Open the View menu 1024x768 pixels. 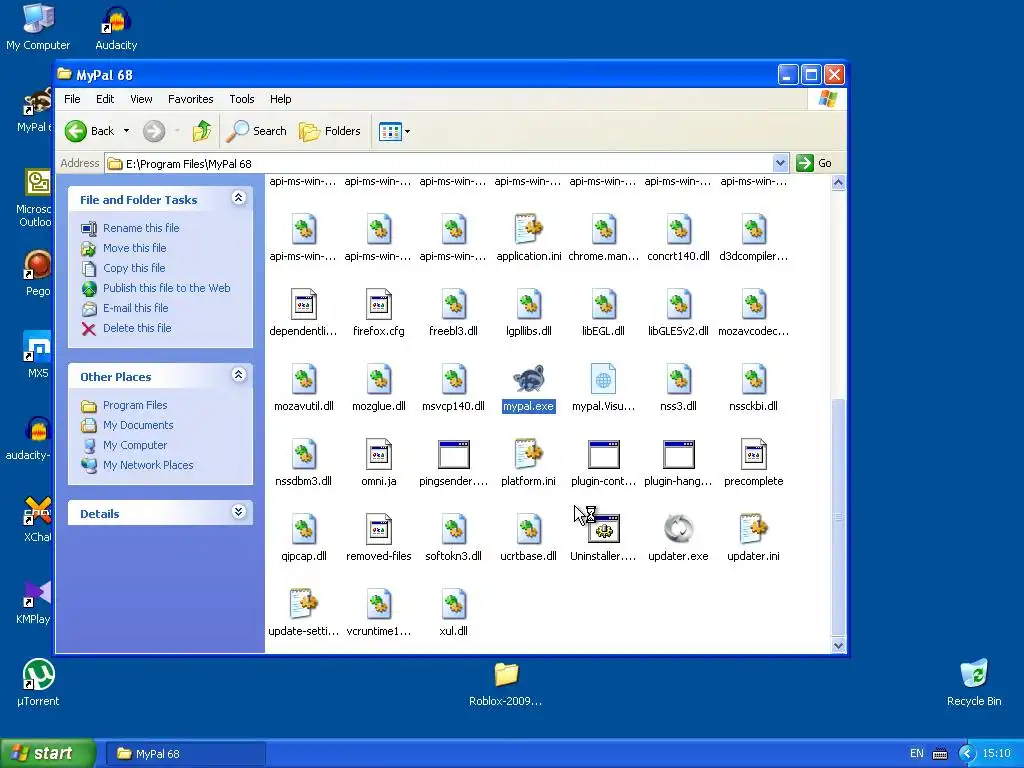141,99
